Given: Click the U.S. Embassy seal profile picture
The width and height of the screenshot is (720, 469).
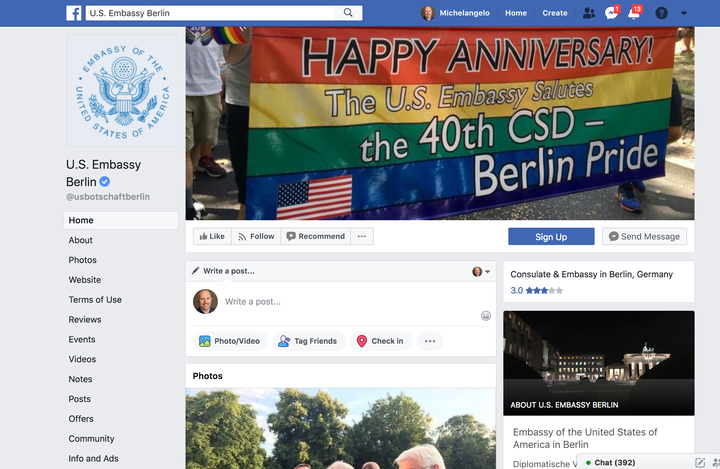Looking at the screenshot, I should tap(123, 90).
